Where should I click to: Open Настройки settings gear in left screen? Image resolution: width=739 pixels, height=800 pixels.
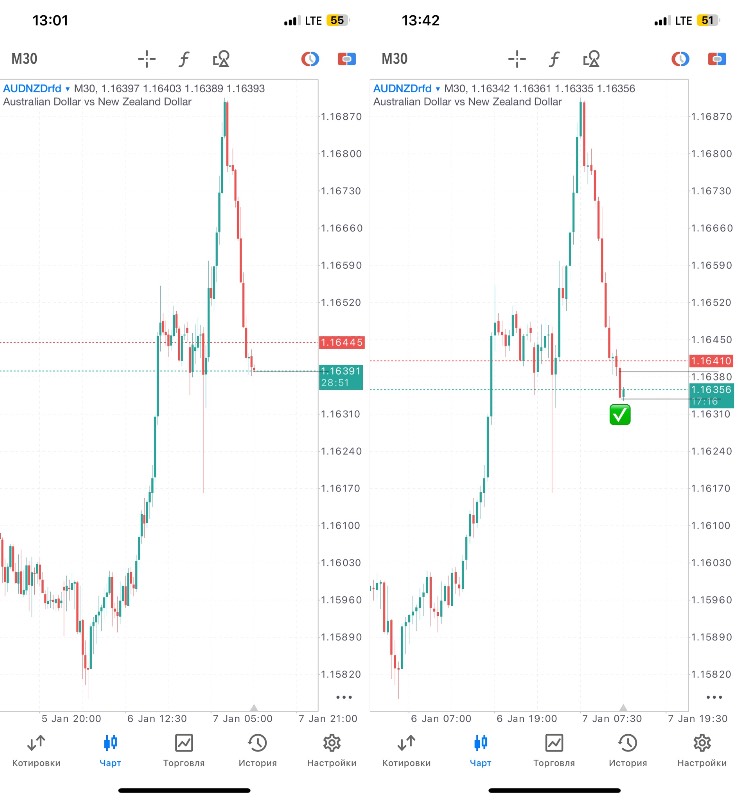(x=332, y=749)
